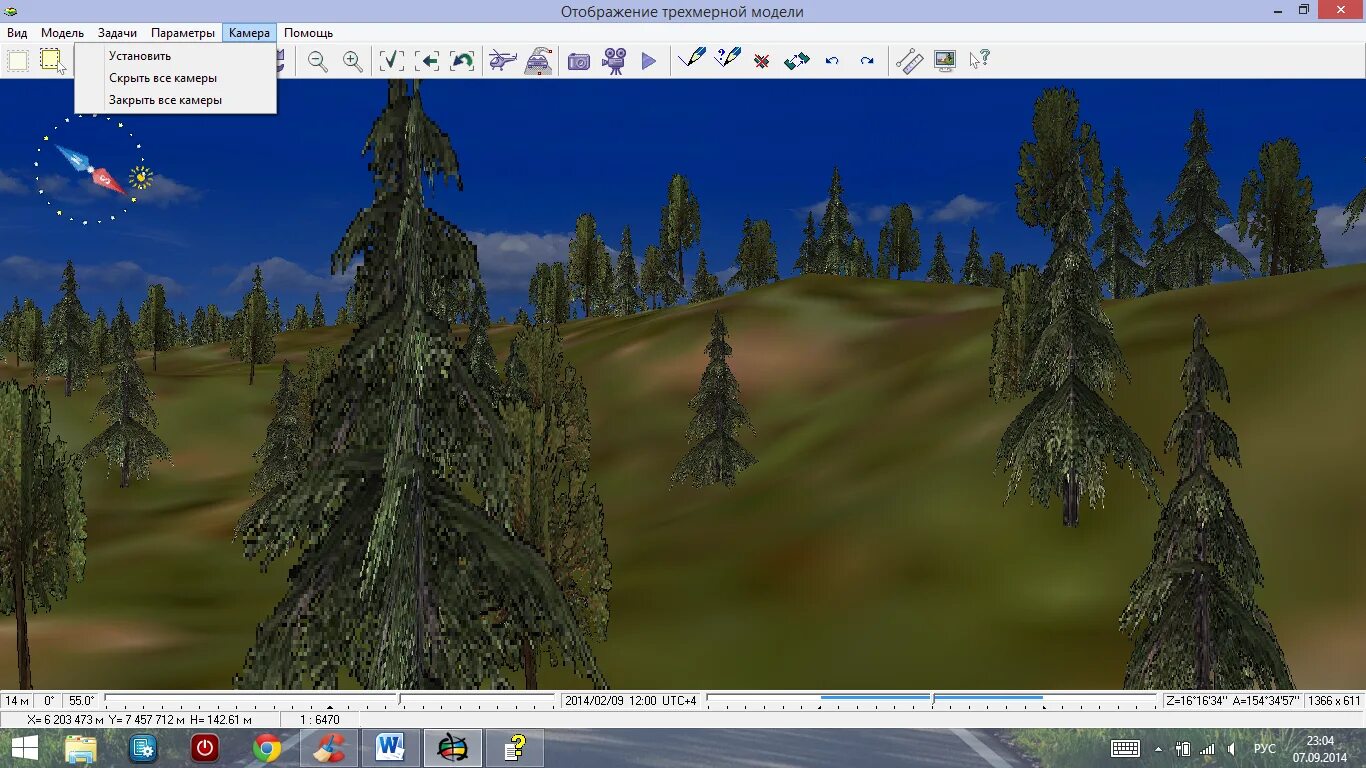Open the touch keyboard from the system tray
1366x768 pixels.
pyautogui.click(x=1125, y=748)
